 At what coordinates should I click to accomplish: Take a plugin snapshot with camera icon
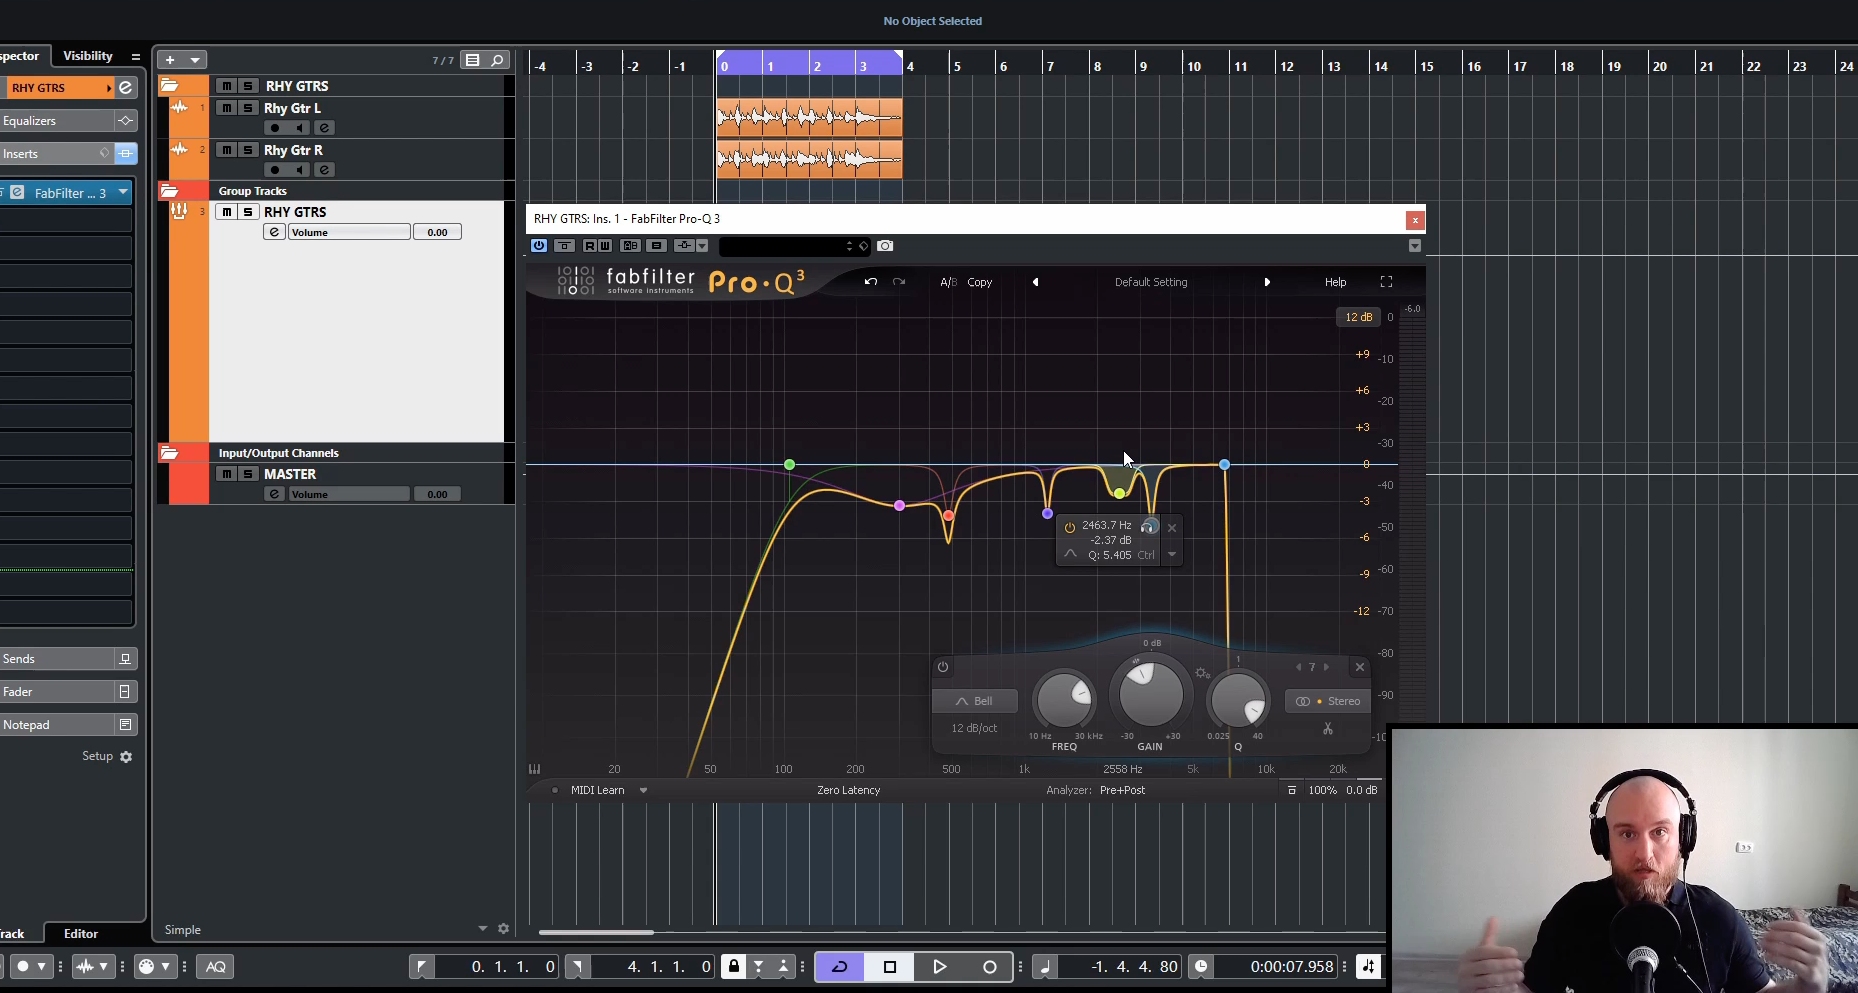[885, 245]
